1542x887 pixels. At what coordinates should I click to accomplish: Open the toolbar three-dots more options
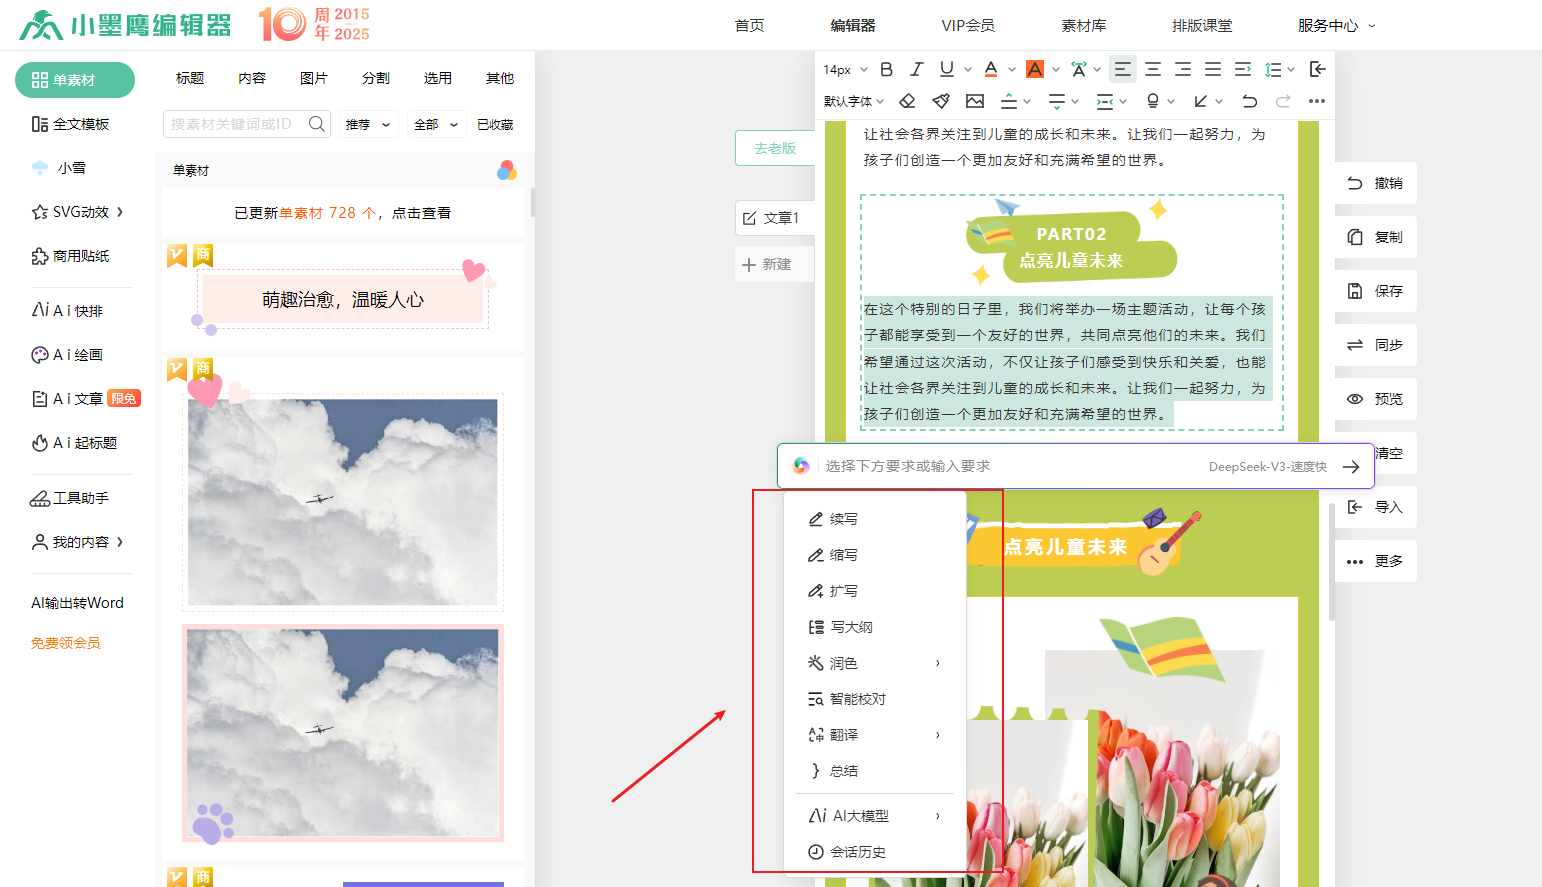pyautogui.click(x=1317, y=101)
